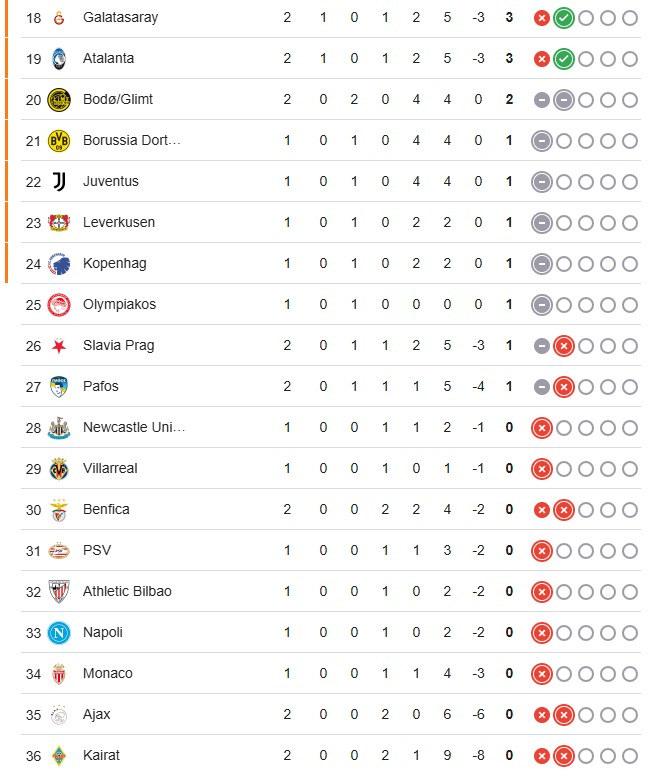Click the Galatasaray club crest
This screenshot has width=665, height=777.
[x=59, y=18]
